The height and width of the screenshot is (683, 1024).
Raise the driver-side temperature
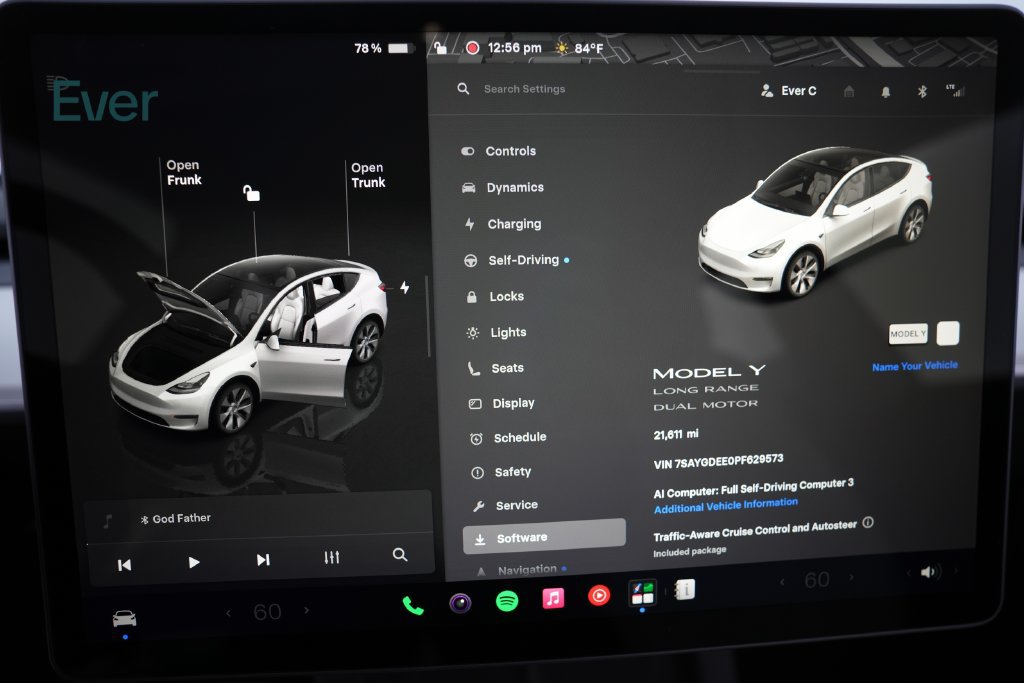[x=306, y=610]
